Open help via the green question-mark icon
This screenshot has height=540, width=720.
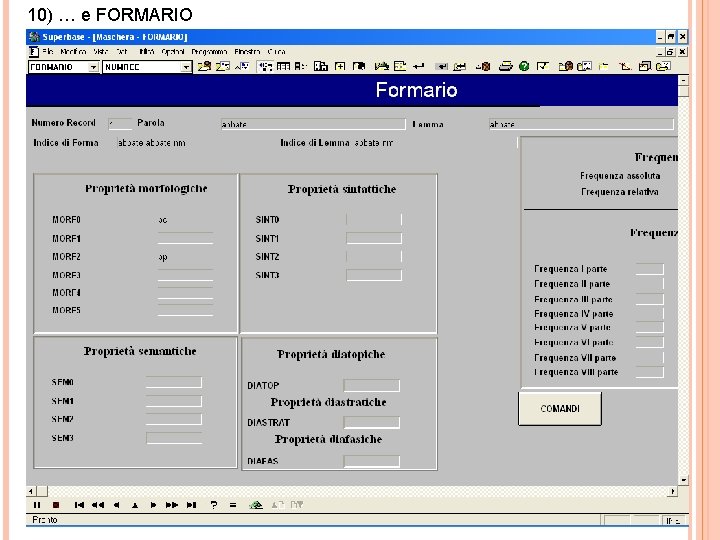[x=524, y=67]
